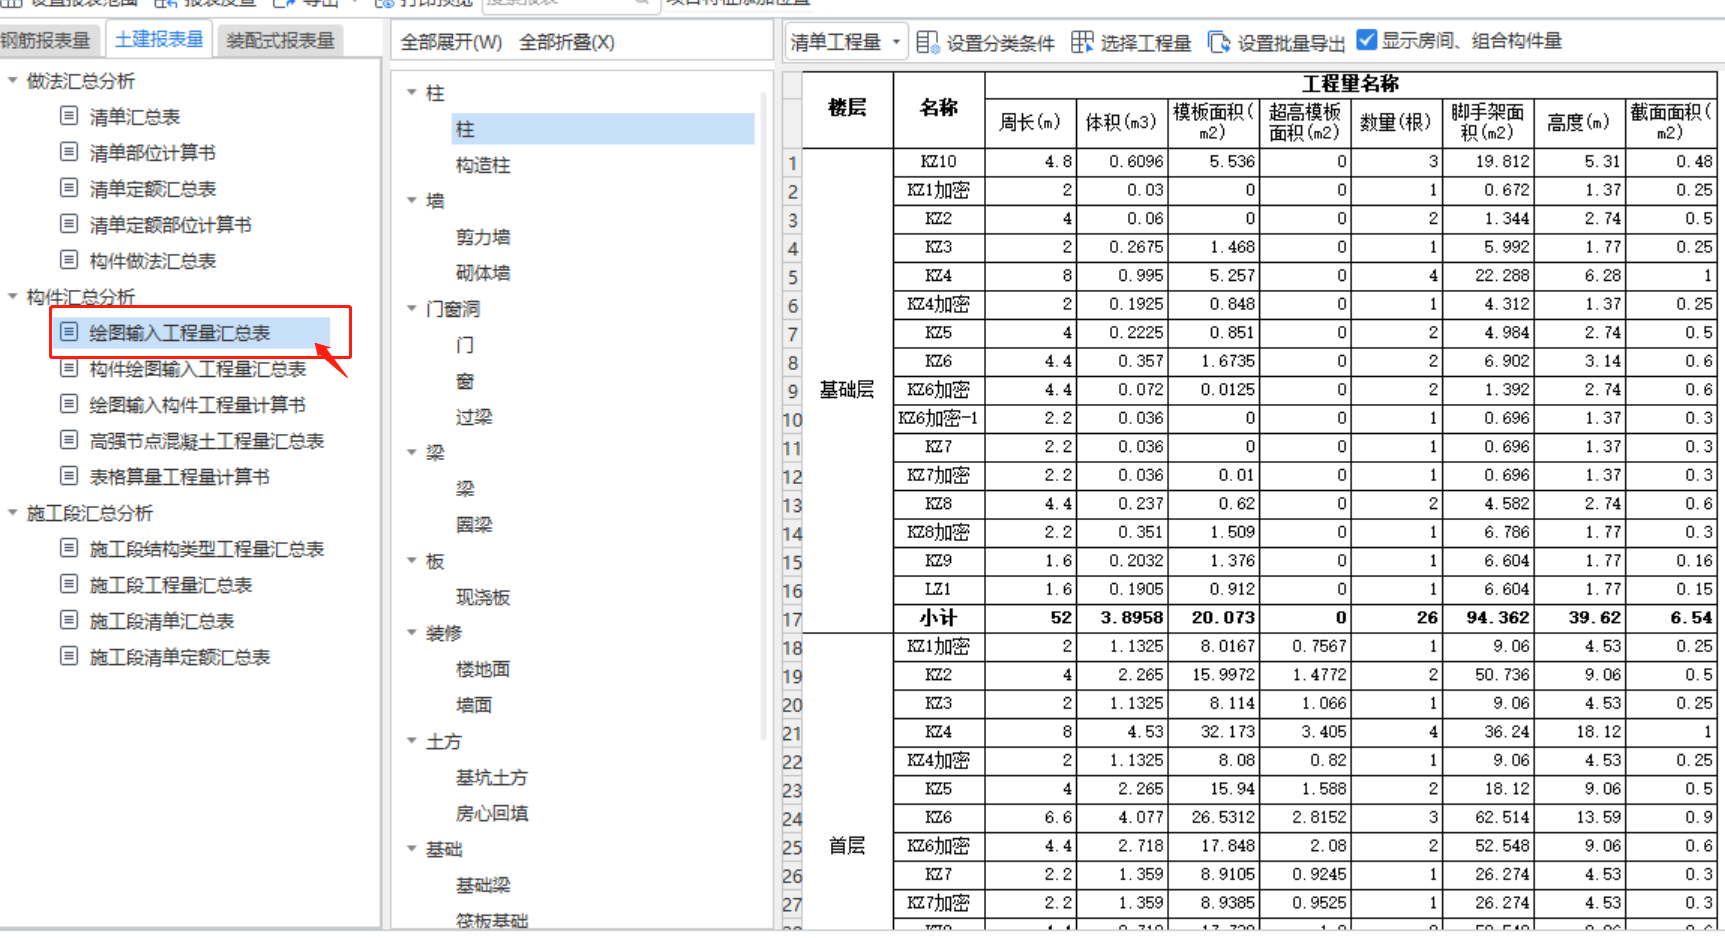Click the icon beside 绘图输入工程量汇总表
This screenshot has height=938, width=1725.
[69, 332]
